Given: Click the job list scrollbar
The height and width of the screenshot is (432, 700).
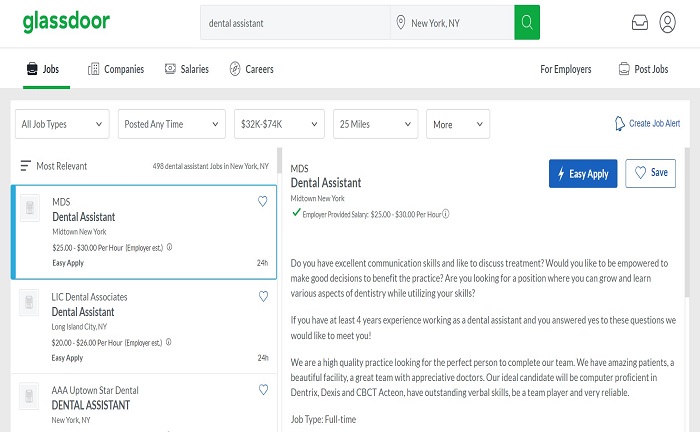Looking at the screenshot, I should click(x=279, y=161).
